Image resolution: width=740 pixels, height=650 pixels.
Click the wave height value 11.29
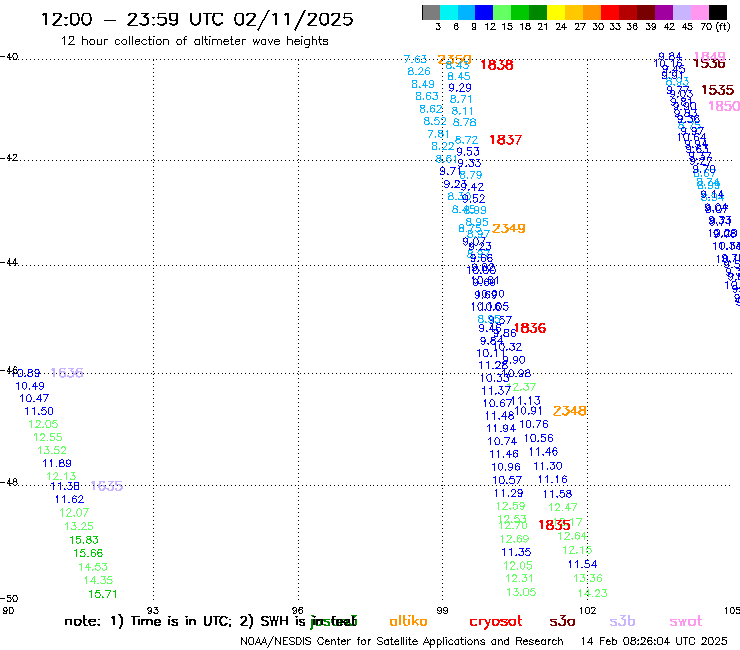pos(508,493)
